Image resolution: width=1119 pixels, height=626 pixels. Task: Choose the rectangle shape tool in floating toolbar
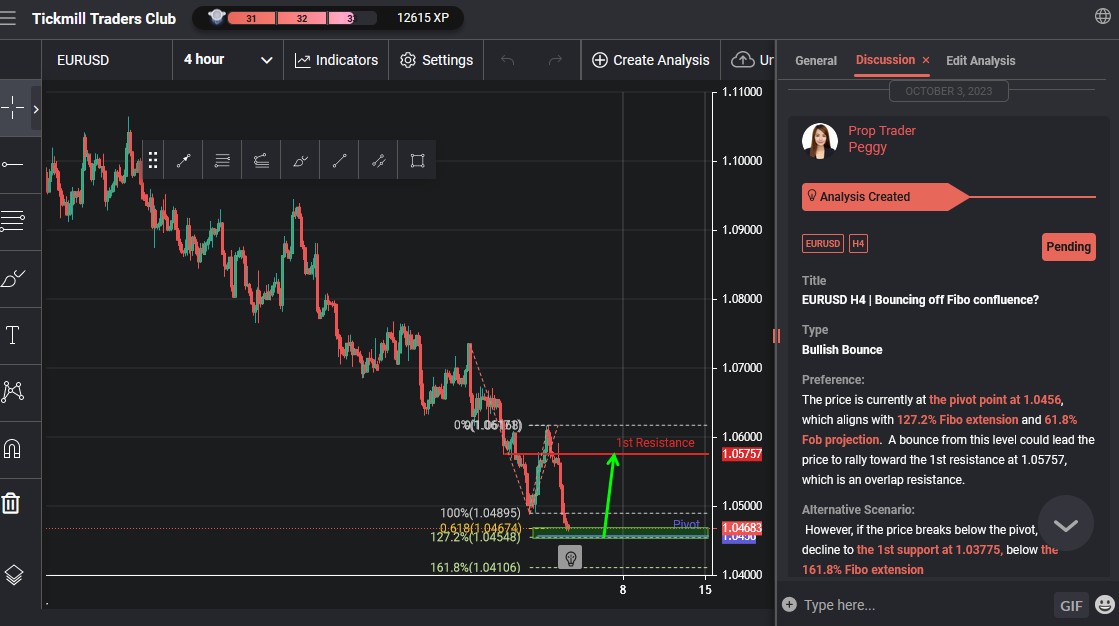417,160
